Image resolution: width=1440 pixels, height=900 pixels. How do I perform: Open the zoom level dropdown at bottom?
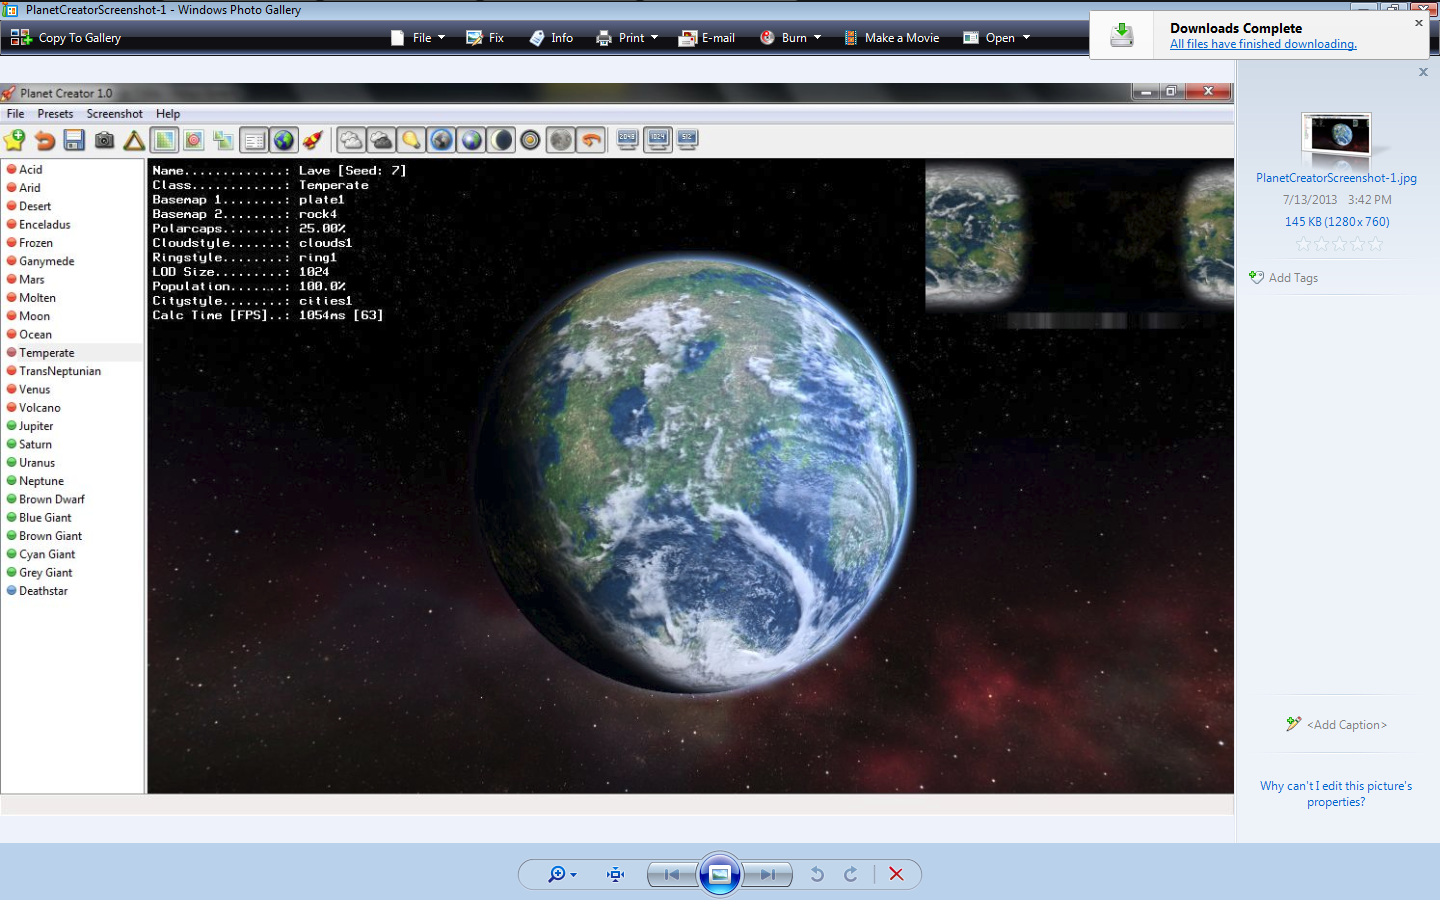click(x=573, y=874)
